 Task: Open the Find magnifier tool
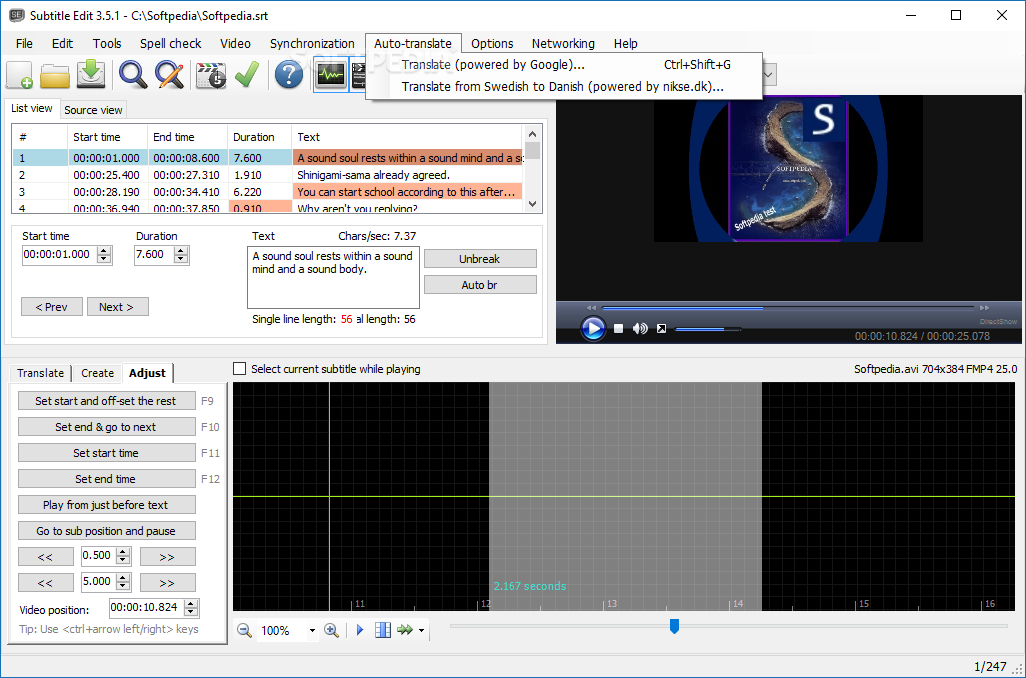[x=133, y=75]
